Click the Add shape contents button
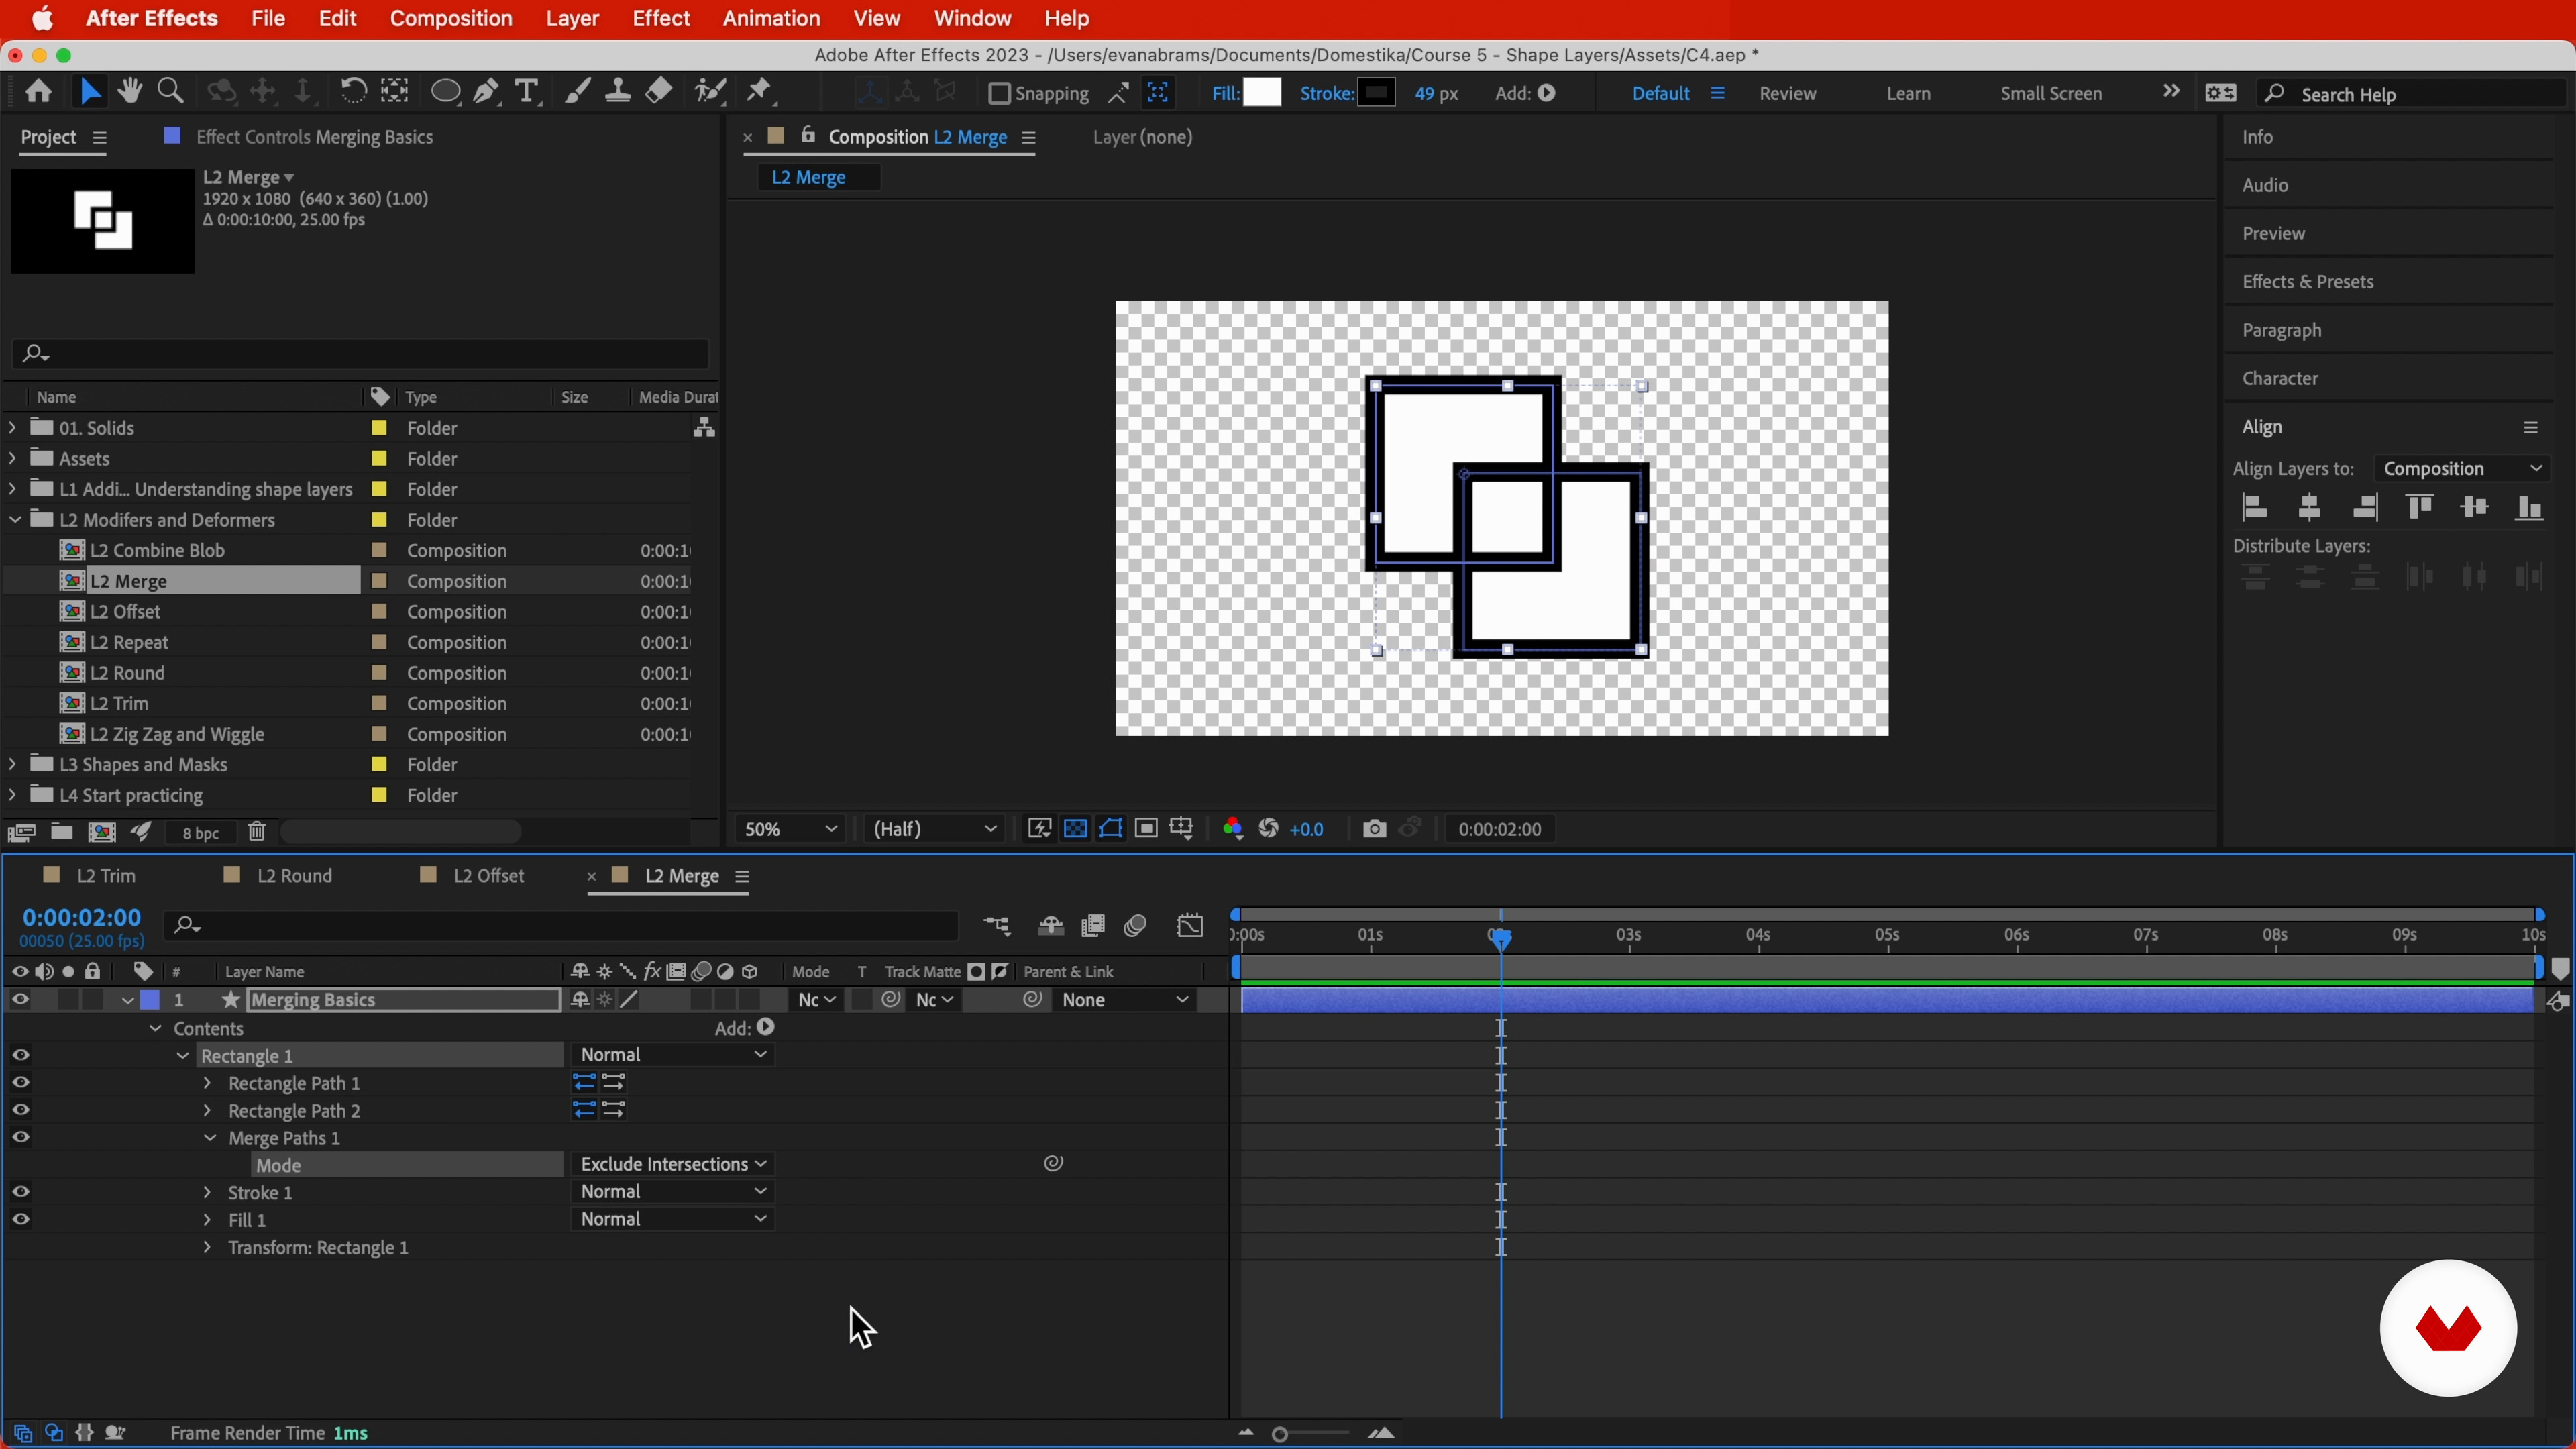The height and width of the screenshot is (1449, 2576). 765,1027
